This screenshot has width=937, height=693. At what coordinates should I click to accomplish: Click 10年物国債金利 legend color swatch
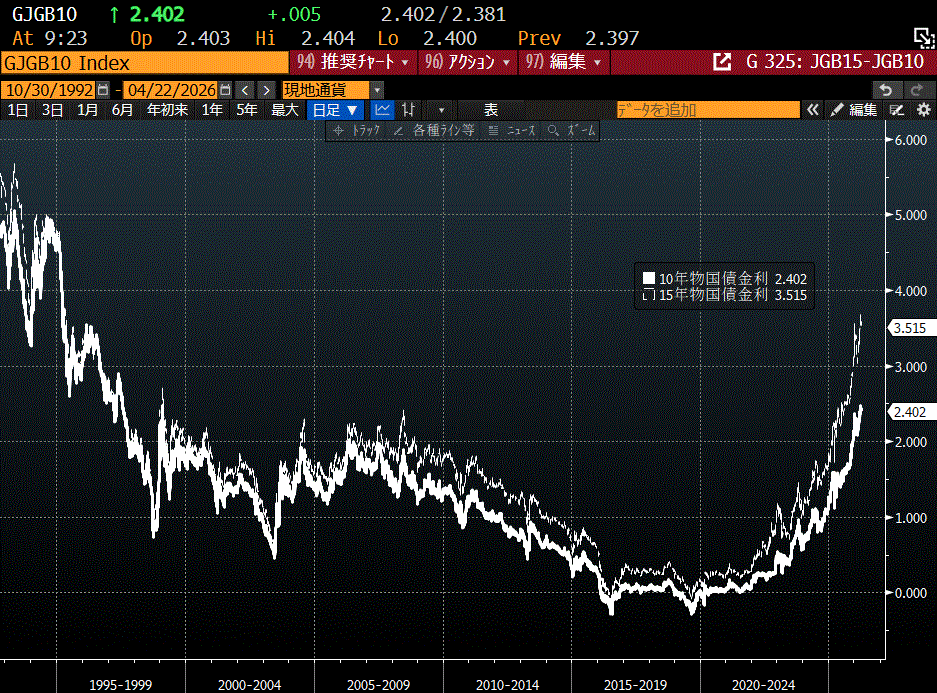(x=649, y=279)
